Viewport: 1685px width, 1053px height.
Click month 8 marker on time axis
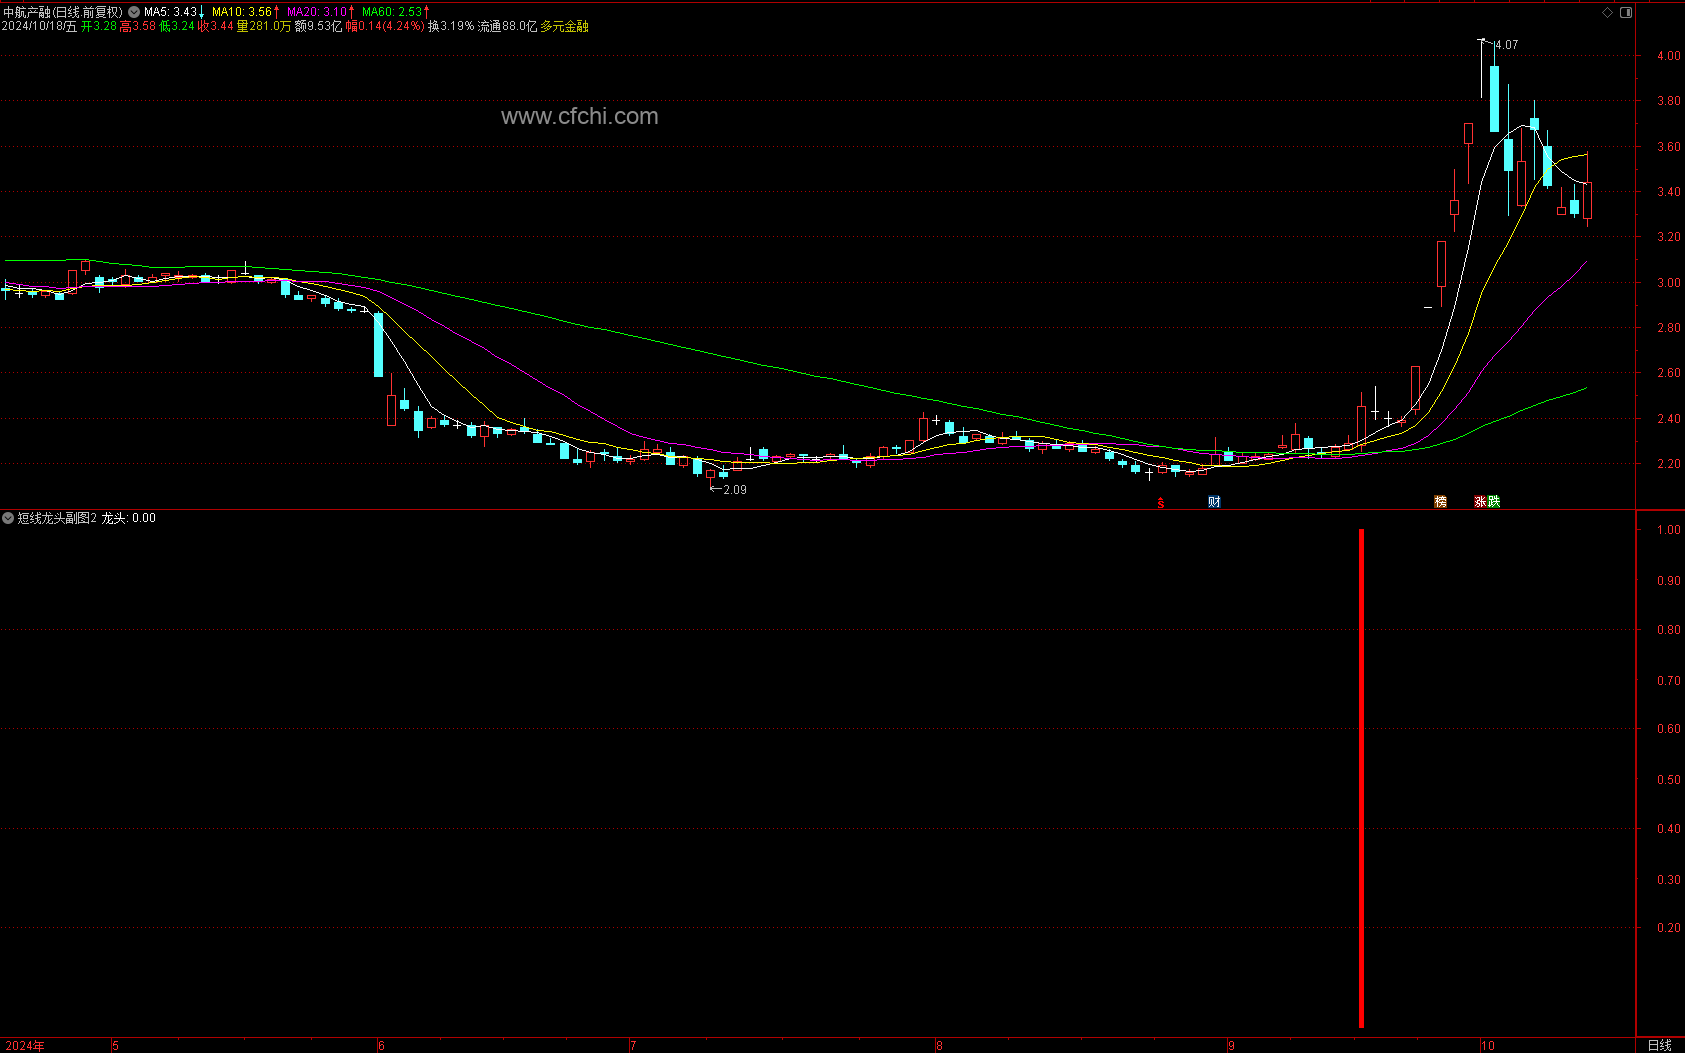pyautogui.click(x=939, y=1046)
